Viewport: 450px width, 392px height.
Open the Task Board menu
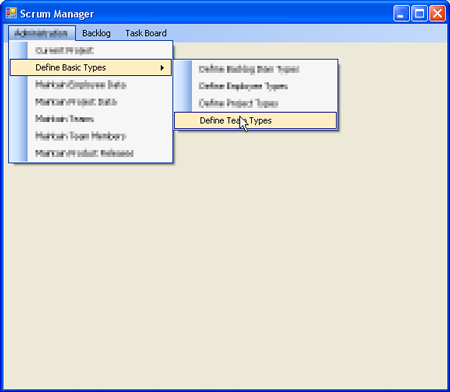click(x=146, y=33)
